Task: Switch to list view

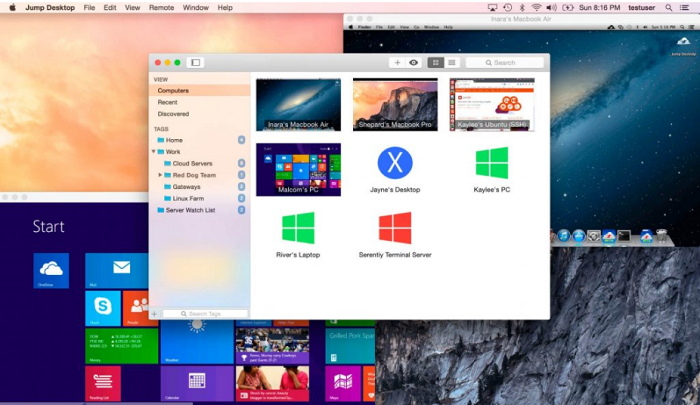Action: [452, 63]
